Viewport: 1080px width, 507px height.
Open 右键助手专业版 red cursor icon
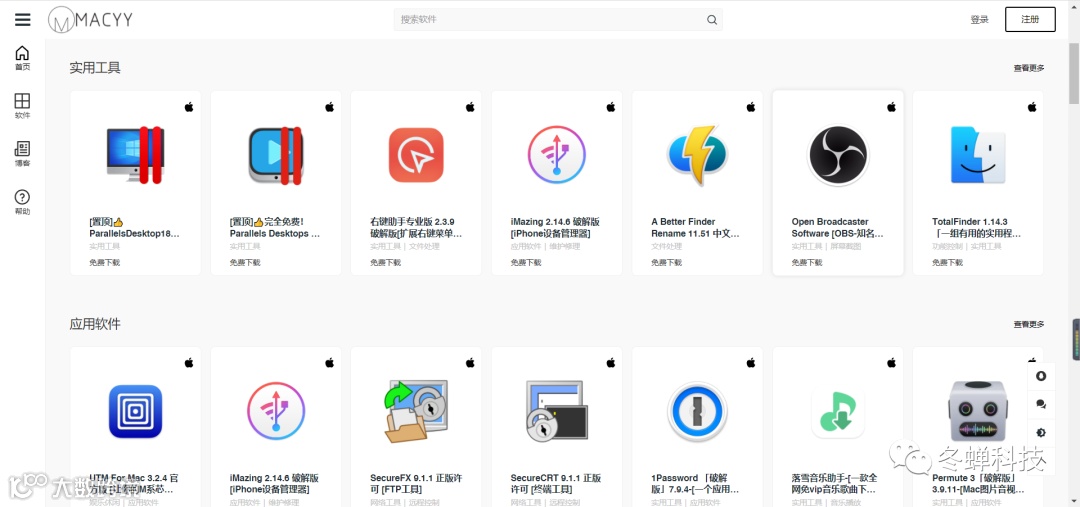(x=416, y=155)
